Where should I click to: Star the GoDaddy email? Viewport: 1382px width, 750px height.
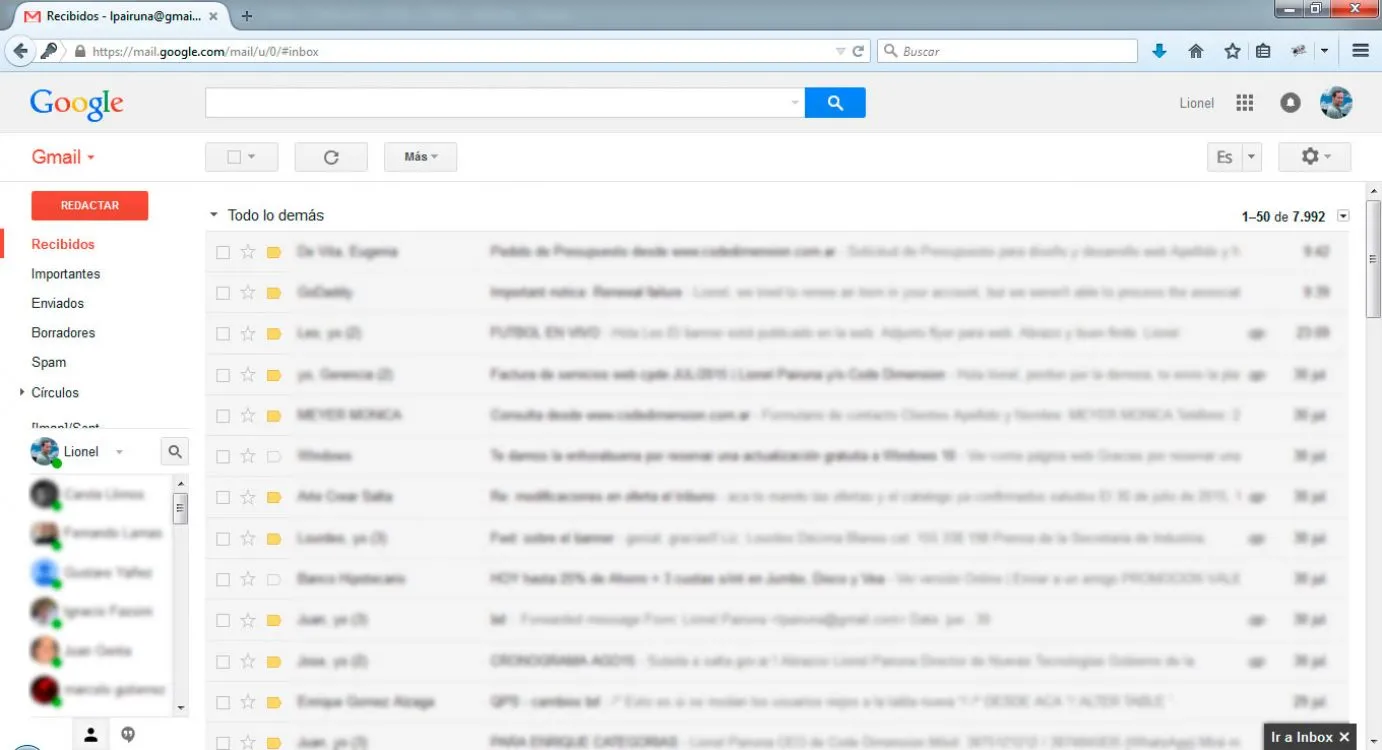[x=248, y=293]
